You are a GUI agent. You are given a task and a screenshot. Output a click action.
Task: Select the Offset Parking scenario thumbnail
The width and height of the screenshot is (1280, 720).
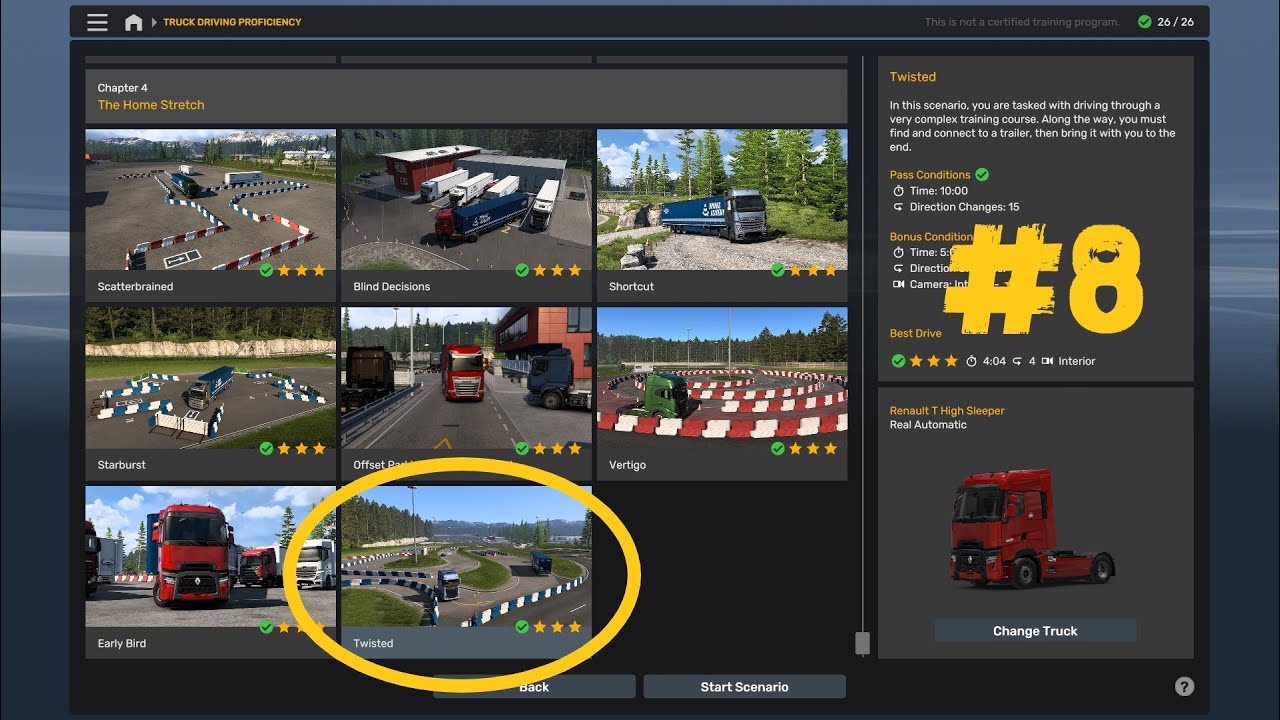coord(466,378)
